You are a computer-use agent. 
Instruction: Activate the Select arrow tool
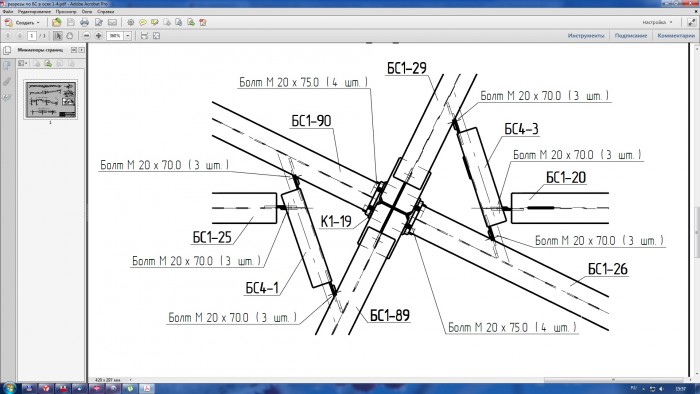[58, 36]
